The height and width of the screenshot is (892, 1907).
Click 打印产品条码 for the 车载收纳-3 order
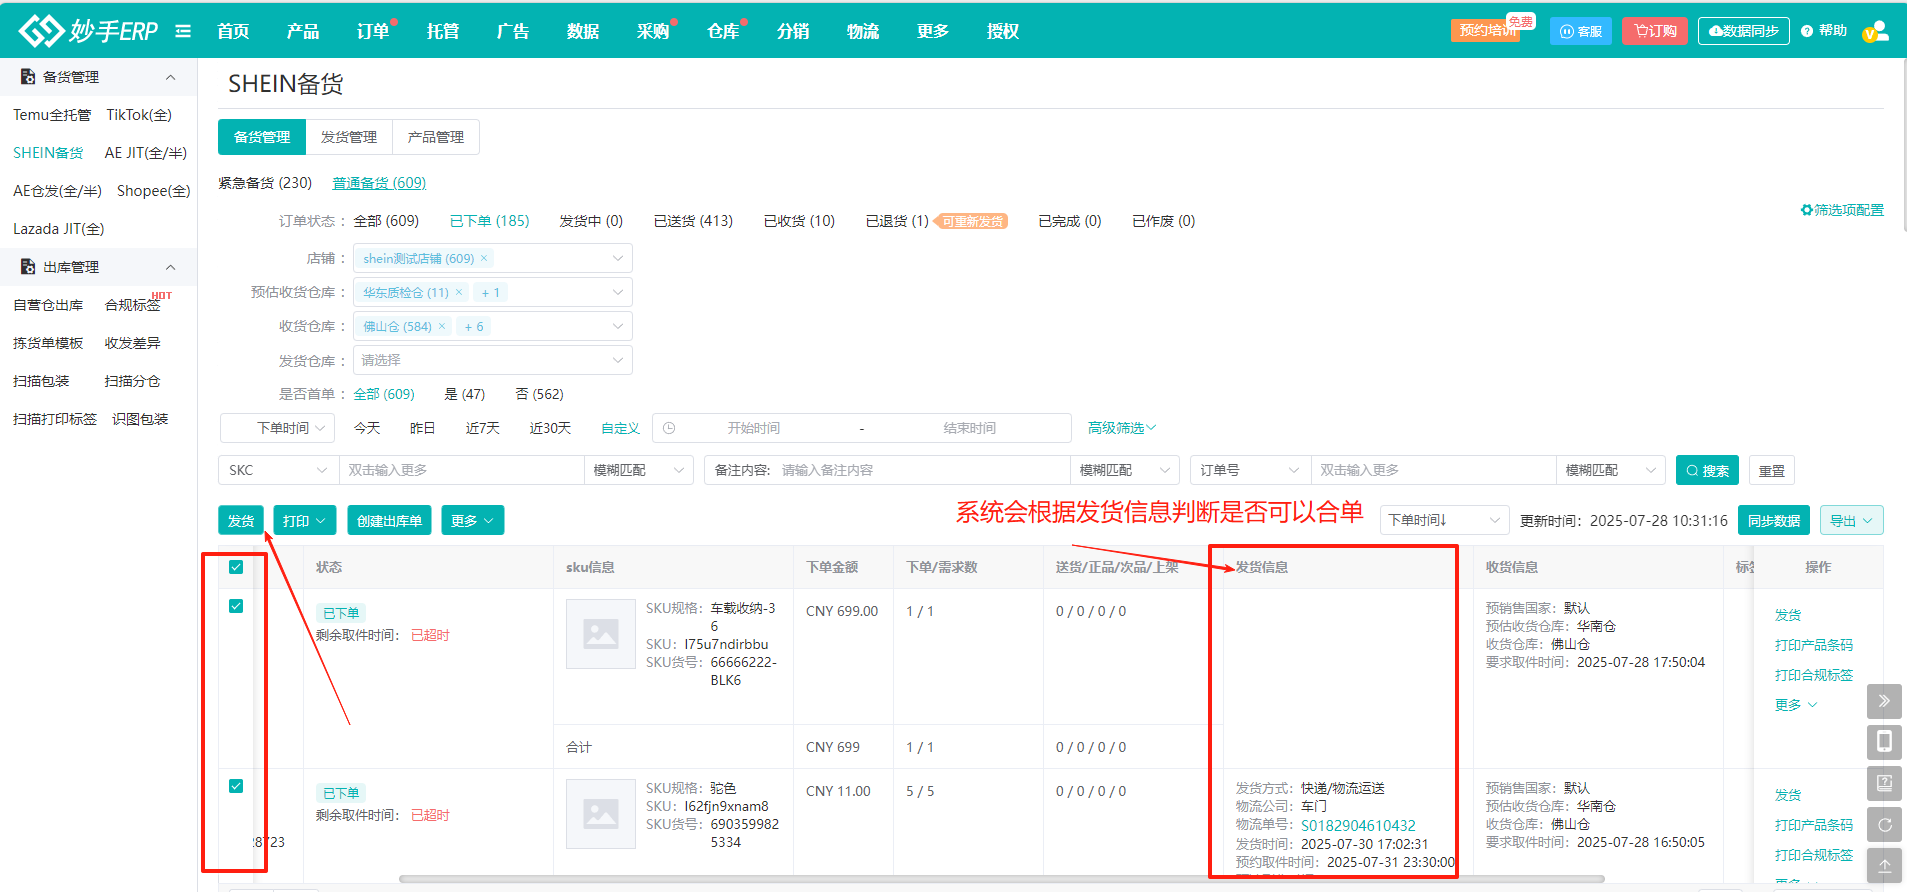(x=1814, y=645)
